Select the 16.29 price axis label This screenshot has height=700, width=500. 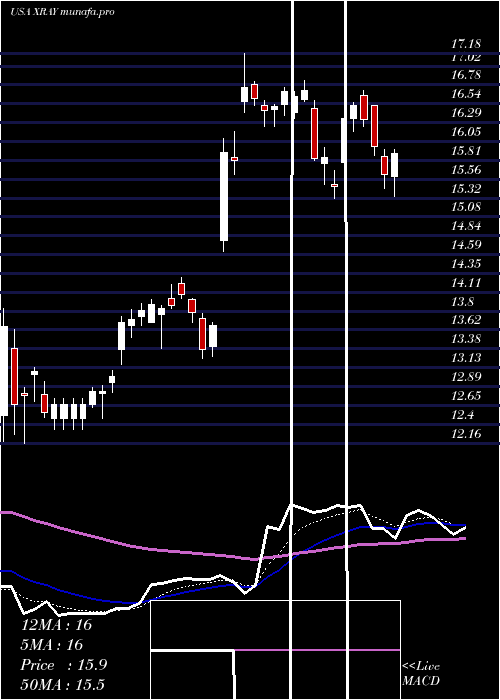[x=466, y=112]
